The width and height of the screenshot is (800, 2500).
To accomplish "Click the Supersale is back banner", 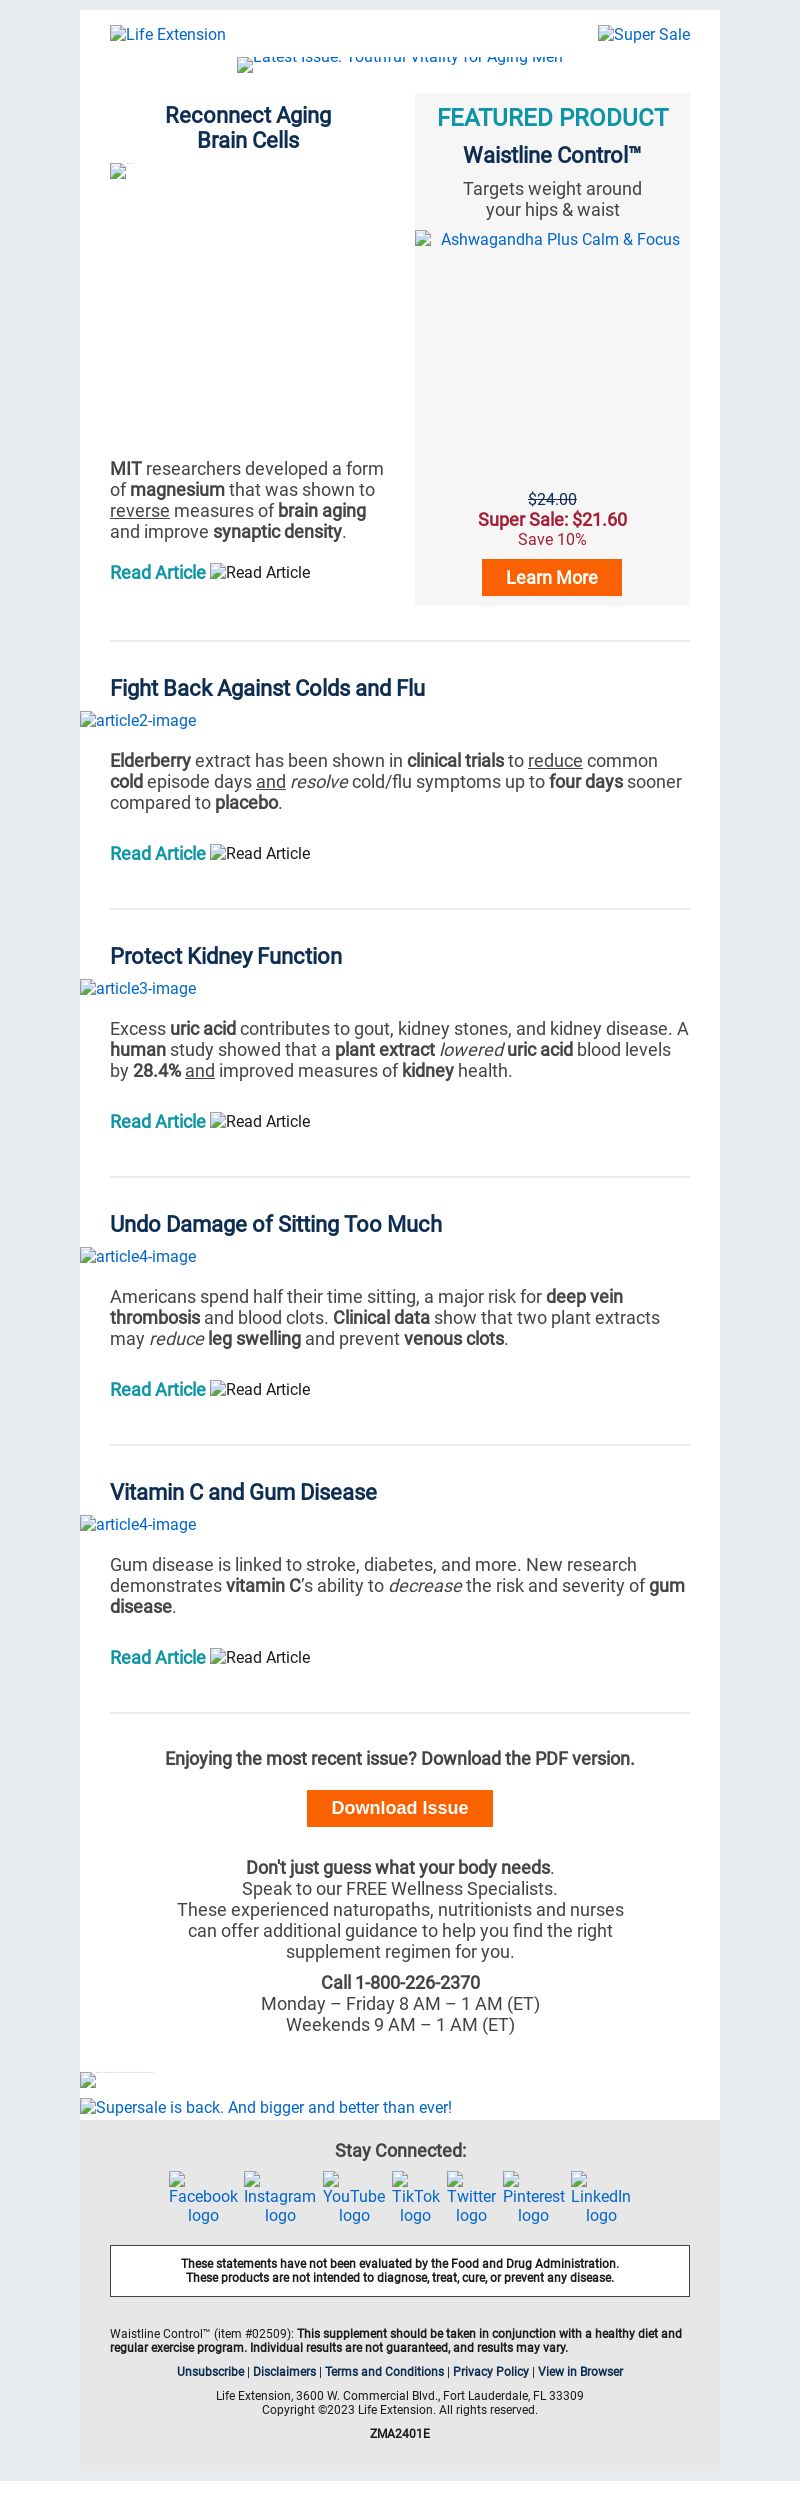I will (x=266, y=2107).
